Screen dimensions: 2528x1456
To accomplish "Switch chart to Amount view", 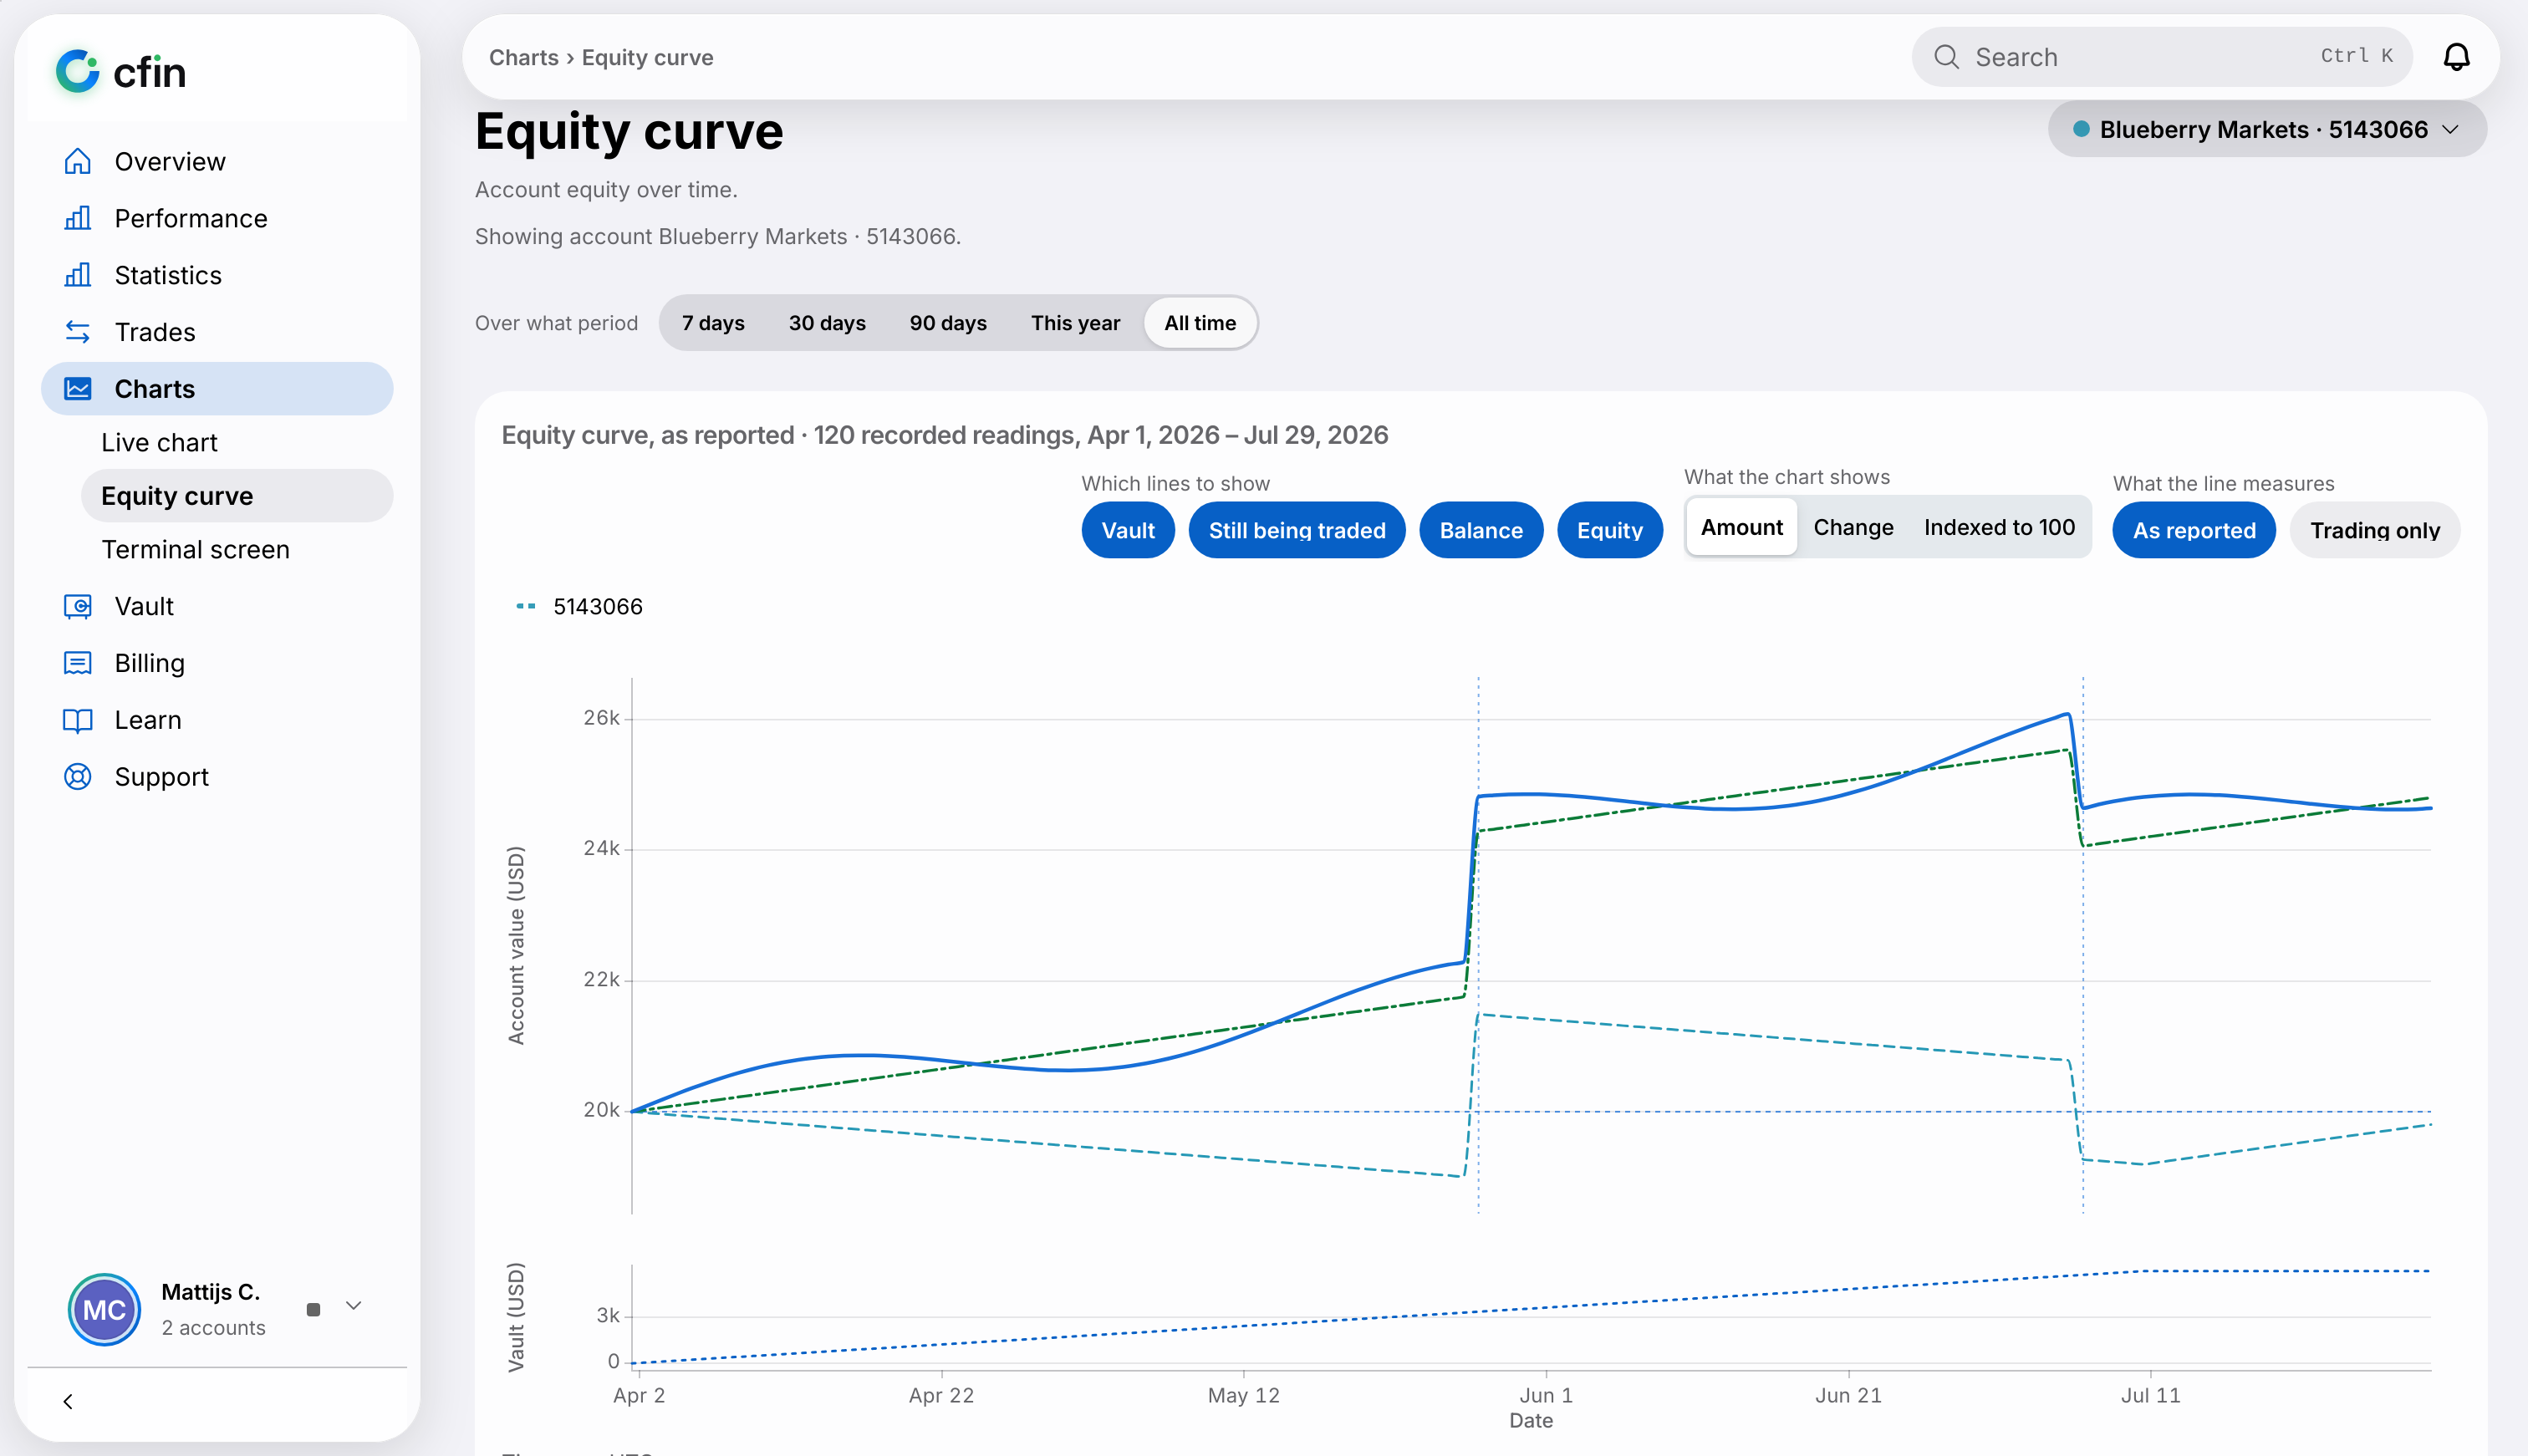I will tap(1741, 527).
